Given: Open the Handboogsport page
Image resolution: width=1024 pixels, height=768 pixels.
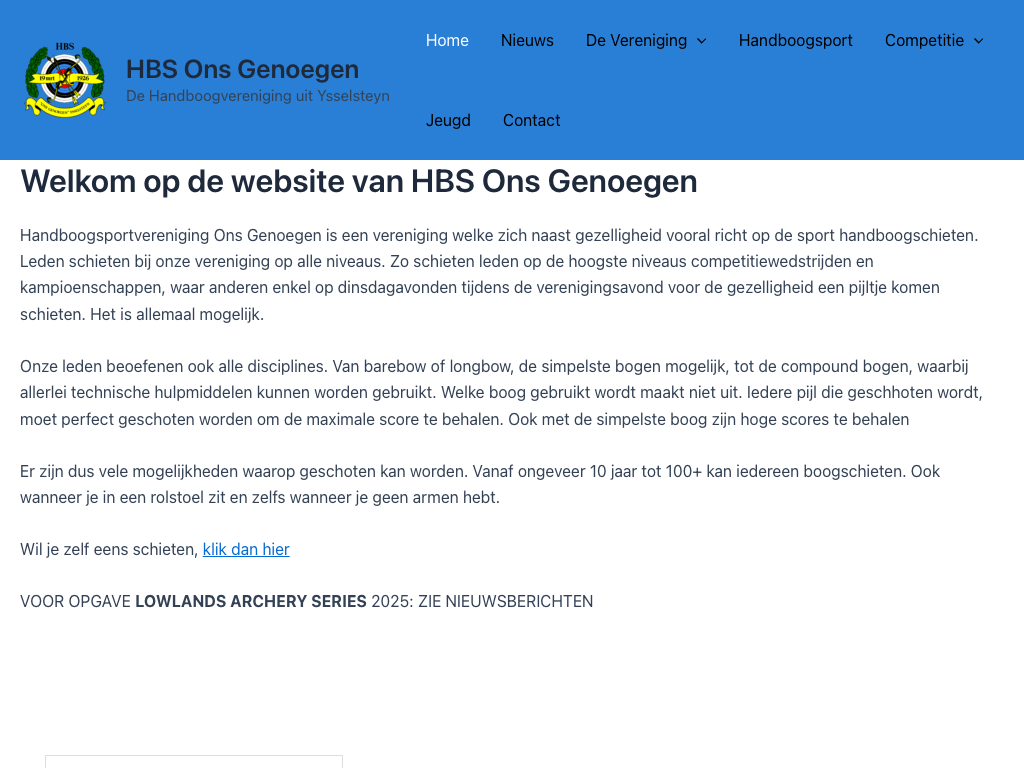Looking at the screenshot, I should coord(795,40).
